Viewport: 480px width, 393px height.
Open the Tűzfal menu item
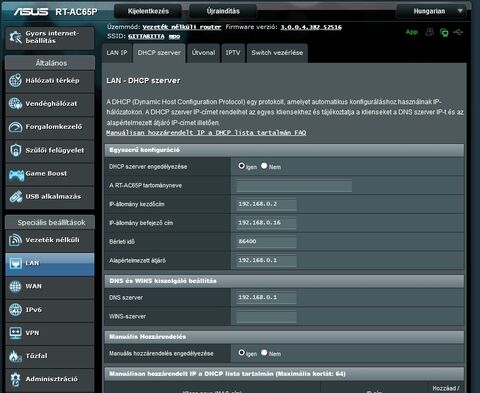click(50, 356)
